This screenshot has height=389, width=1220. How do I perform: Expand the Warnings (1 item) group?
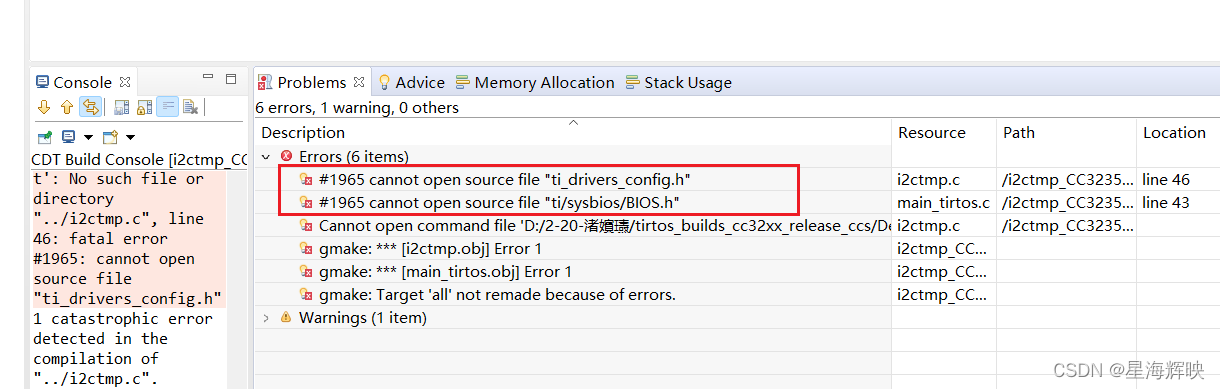tap(266, 317)
